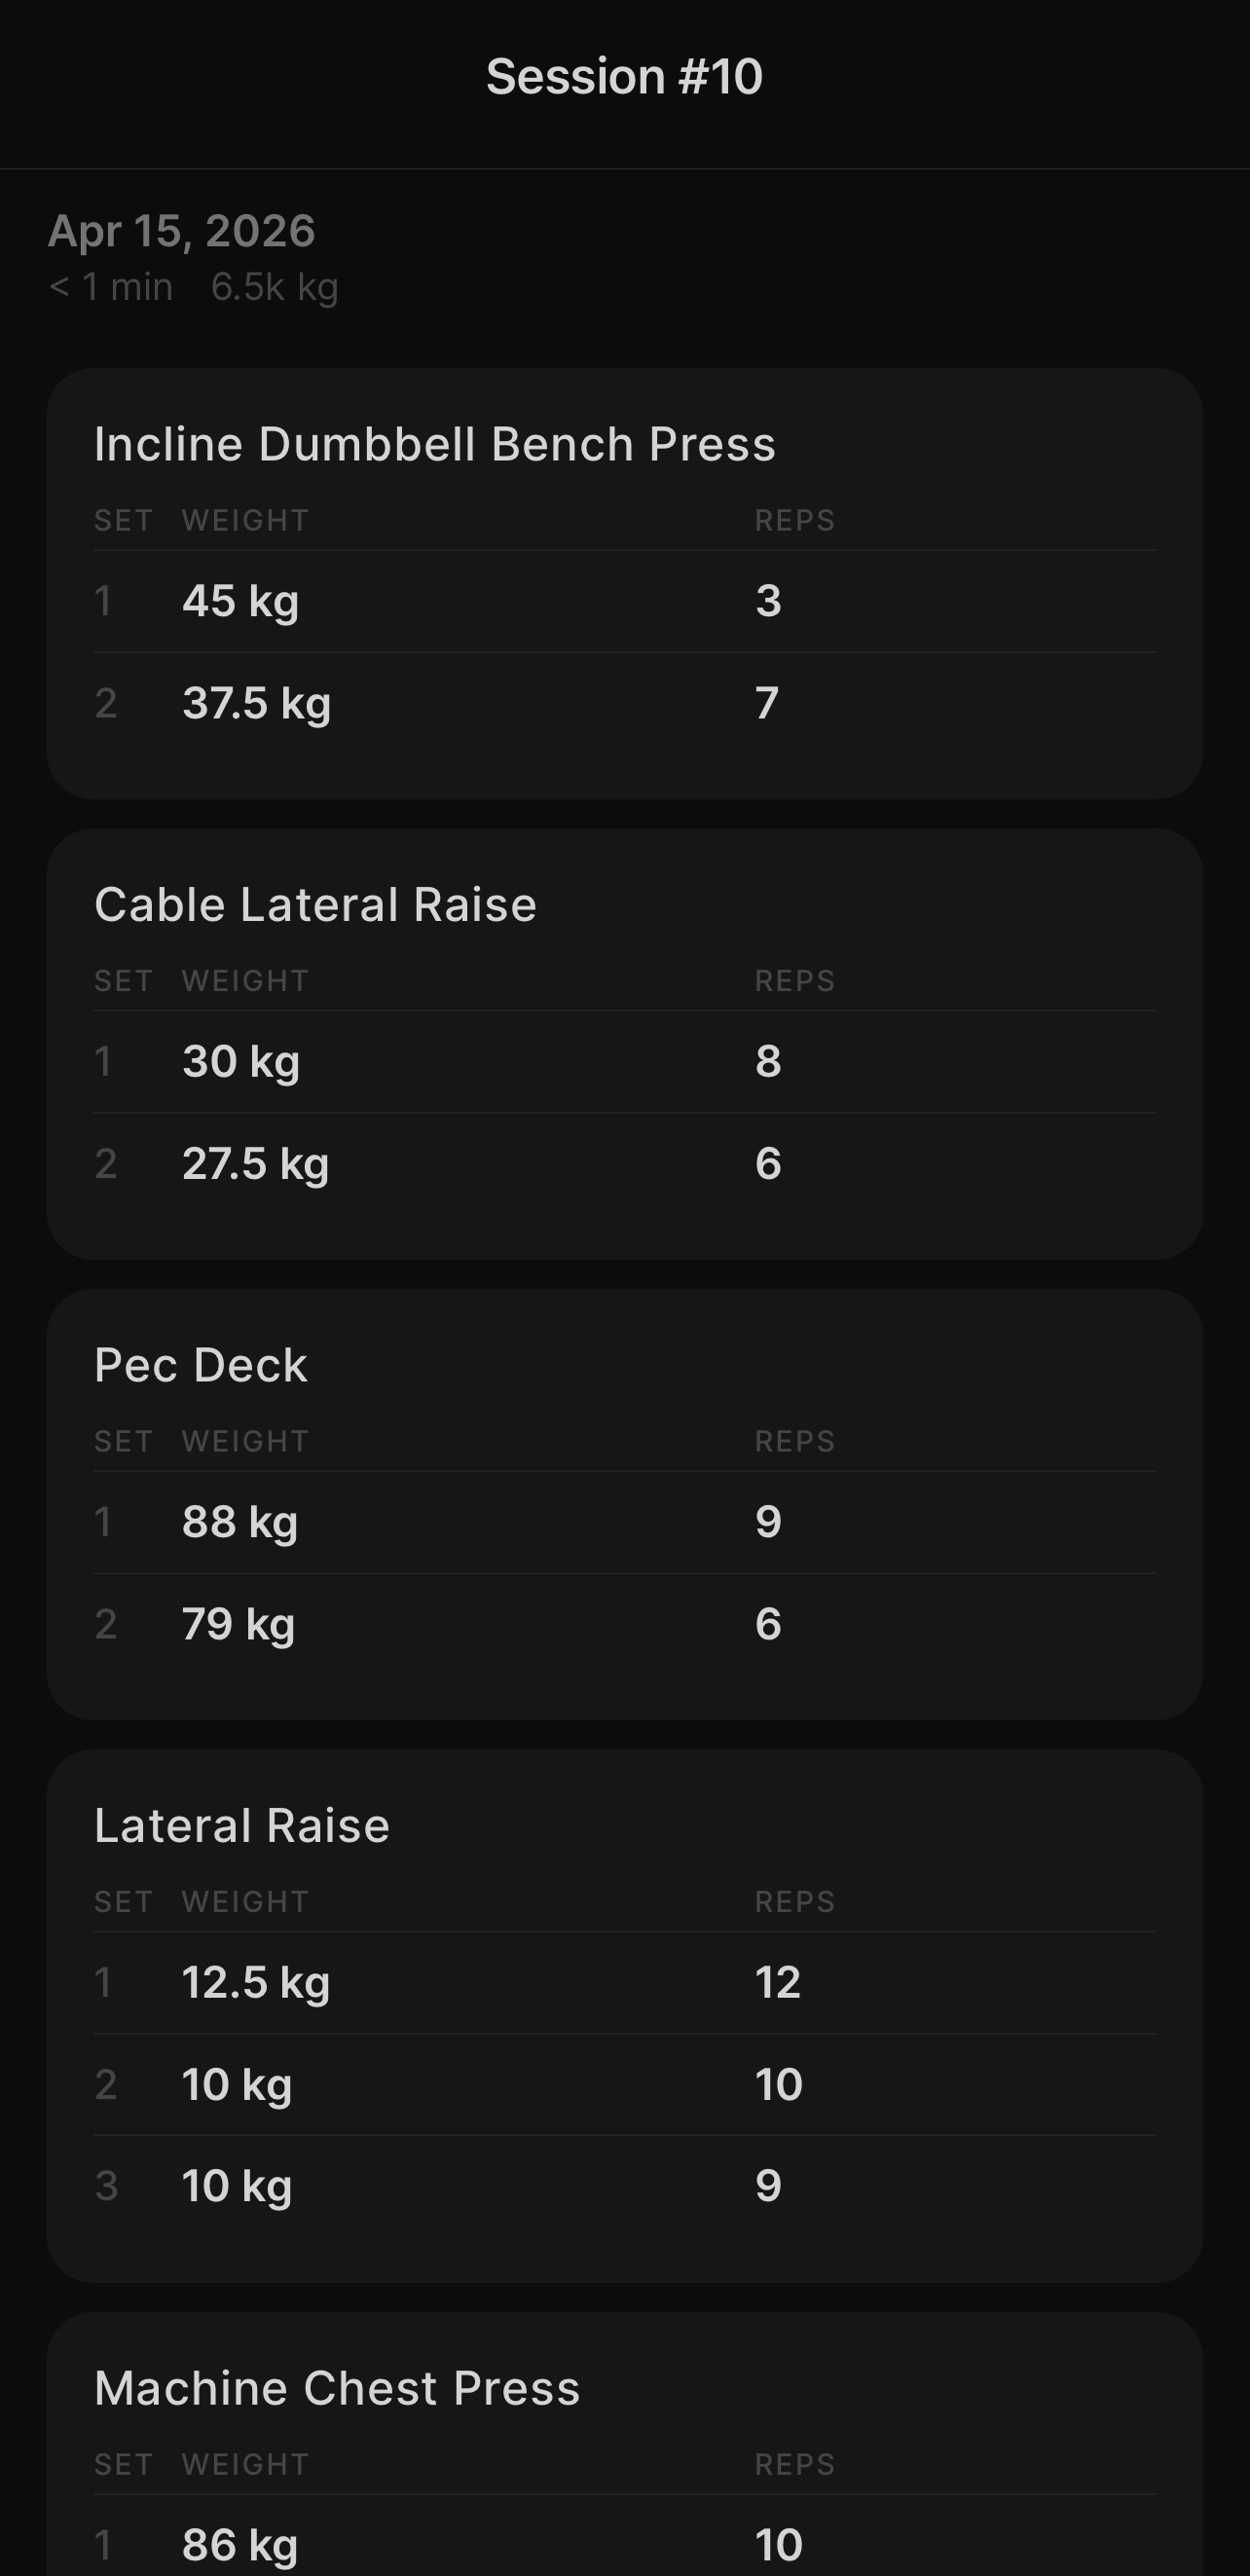Open the Lateral Raise exercise card
The height and width of the screenshot is (2576, 1250).
[x=242, y=1826]
